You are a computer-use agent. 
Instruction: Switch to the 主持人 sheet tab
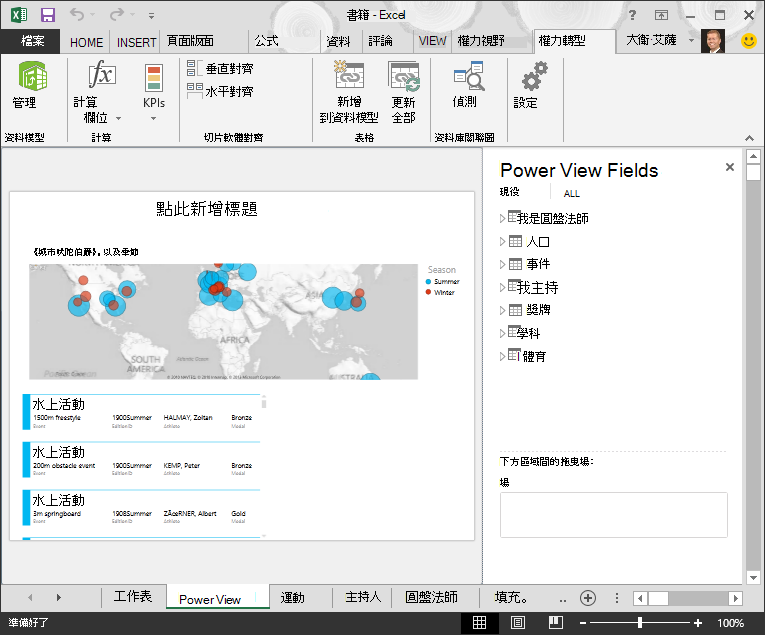[x=362, y=597]
